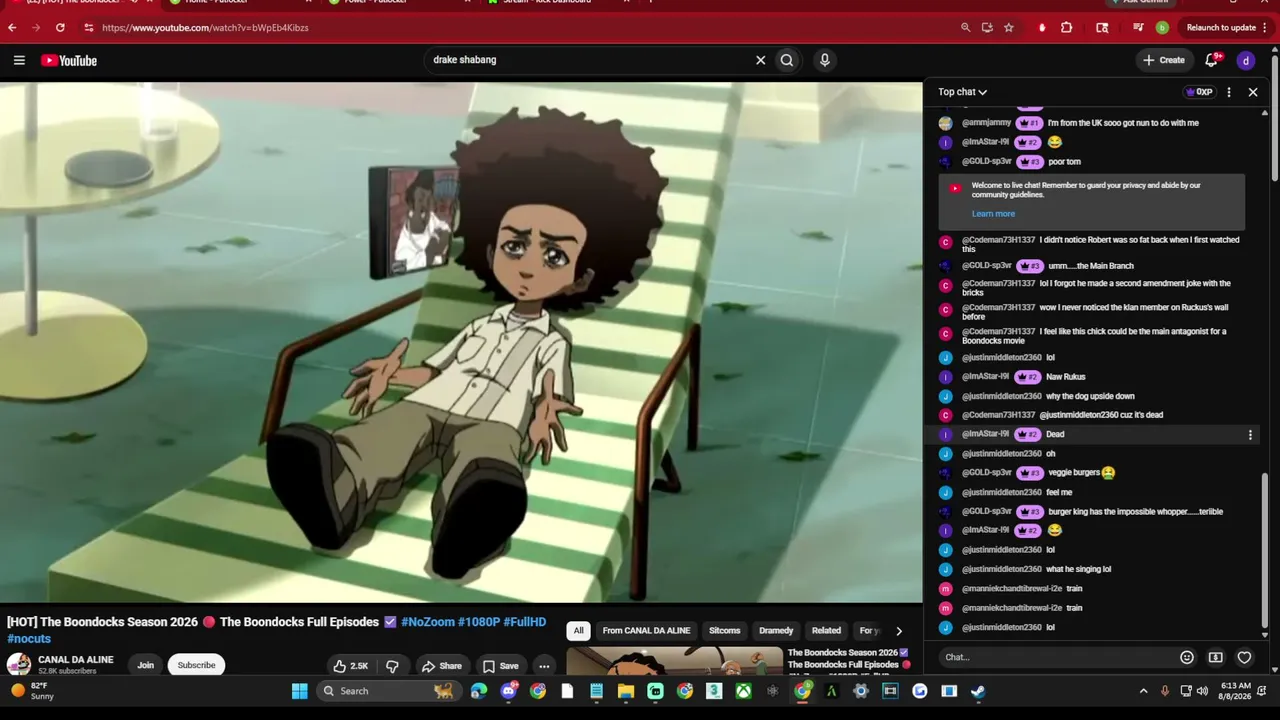Open the weather widget showing Sunny
The image size is (1280, 720).
click(31, 691)
